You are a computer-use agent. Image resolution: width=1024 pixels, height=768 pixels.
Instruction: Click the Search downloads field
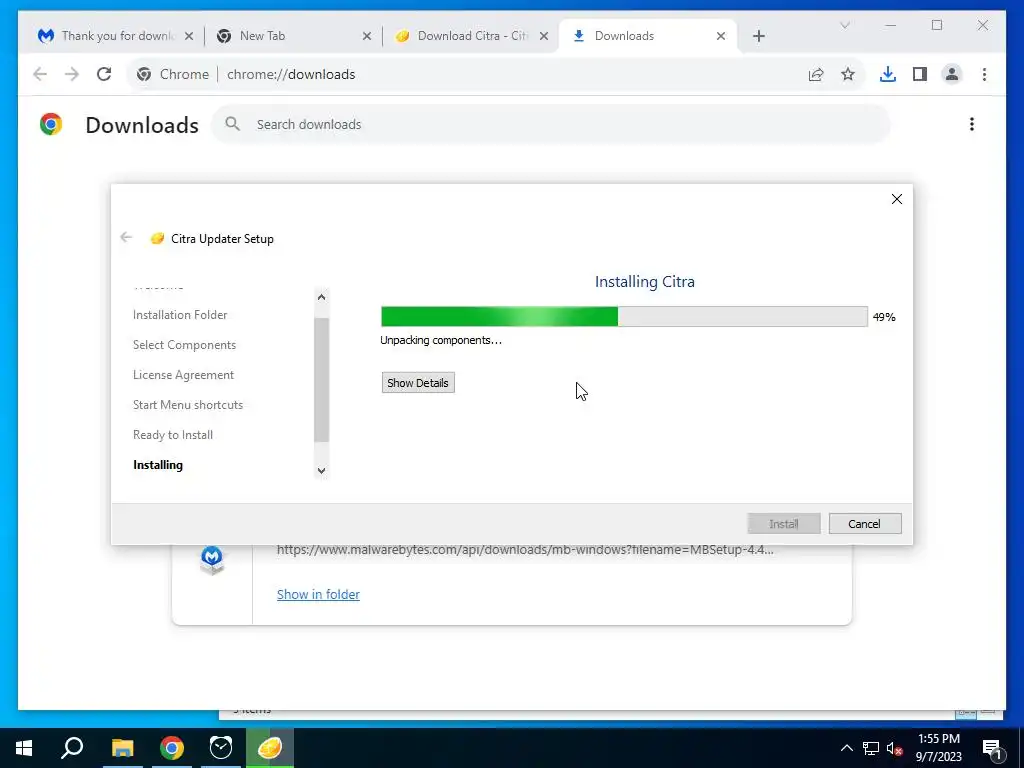[551, 124]
